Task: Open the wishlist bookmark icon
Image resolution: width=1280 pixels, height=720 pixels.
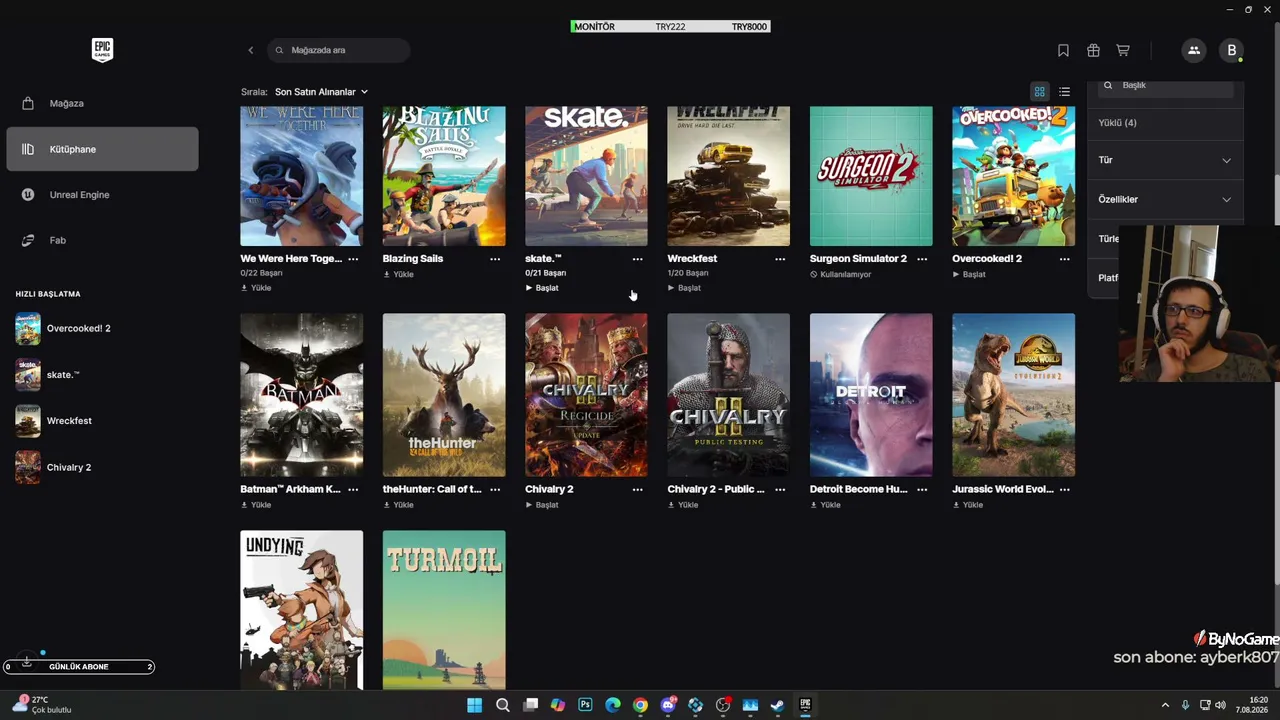Action: [x=1063, y=50]
